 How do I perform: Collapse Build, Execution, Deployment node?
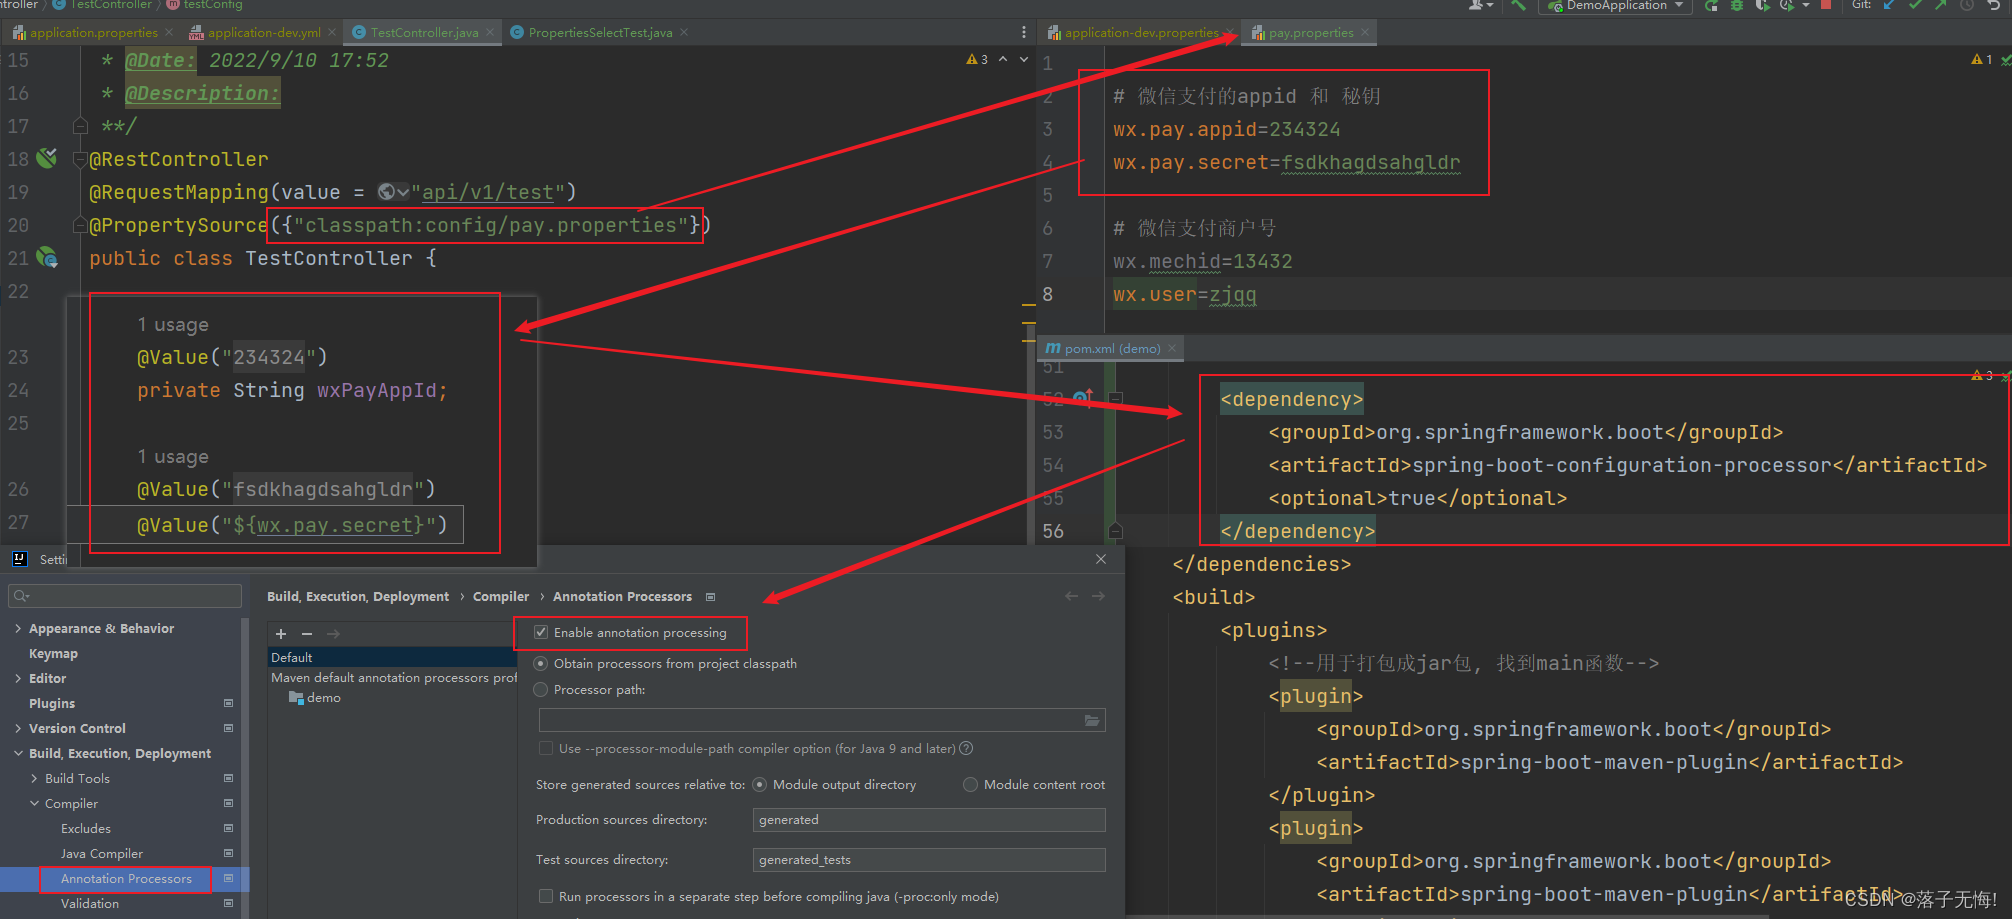[18, 753]
